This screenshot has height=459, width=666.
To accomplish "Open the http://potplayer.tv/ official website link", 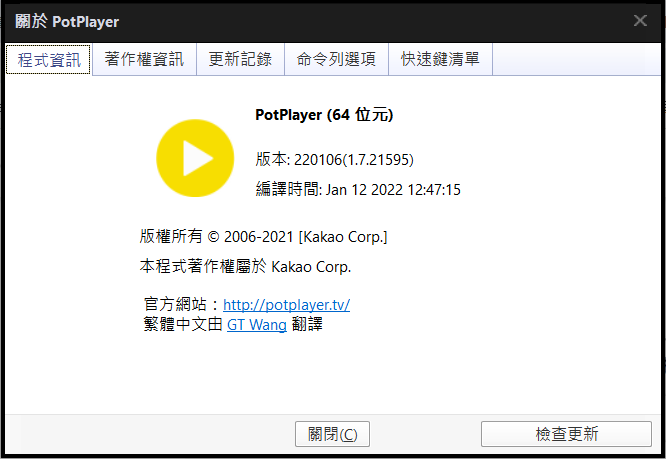I will coord(286,304).
